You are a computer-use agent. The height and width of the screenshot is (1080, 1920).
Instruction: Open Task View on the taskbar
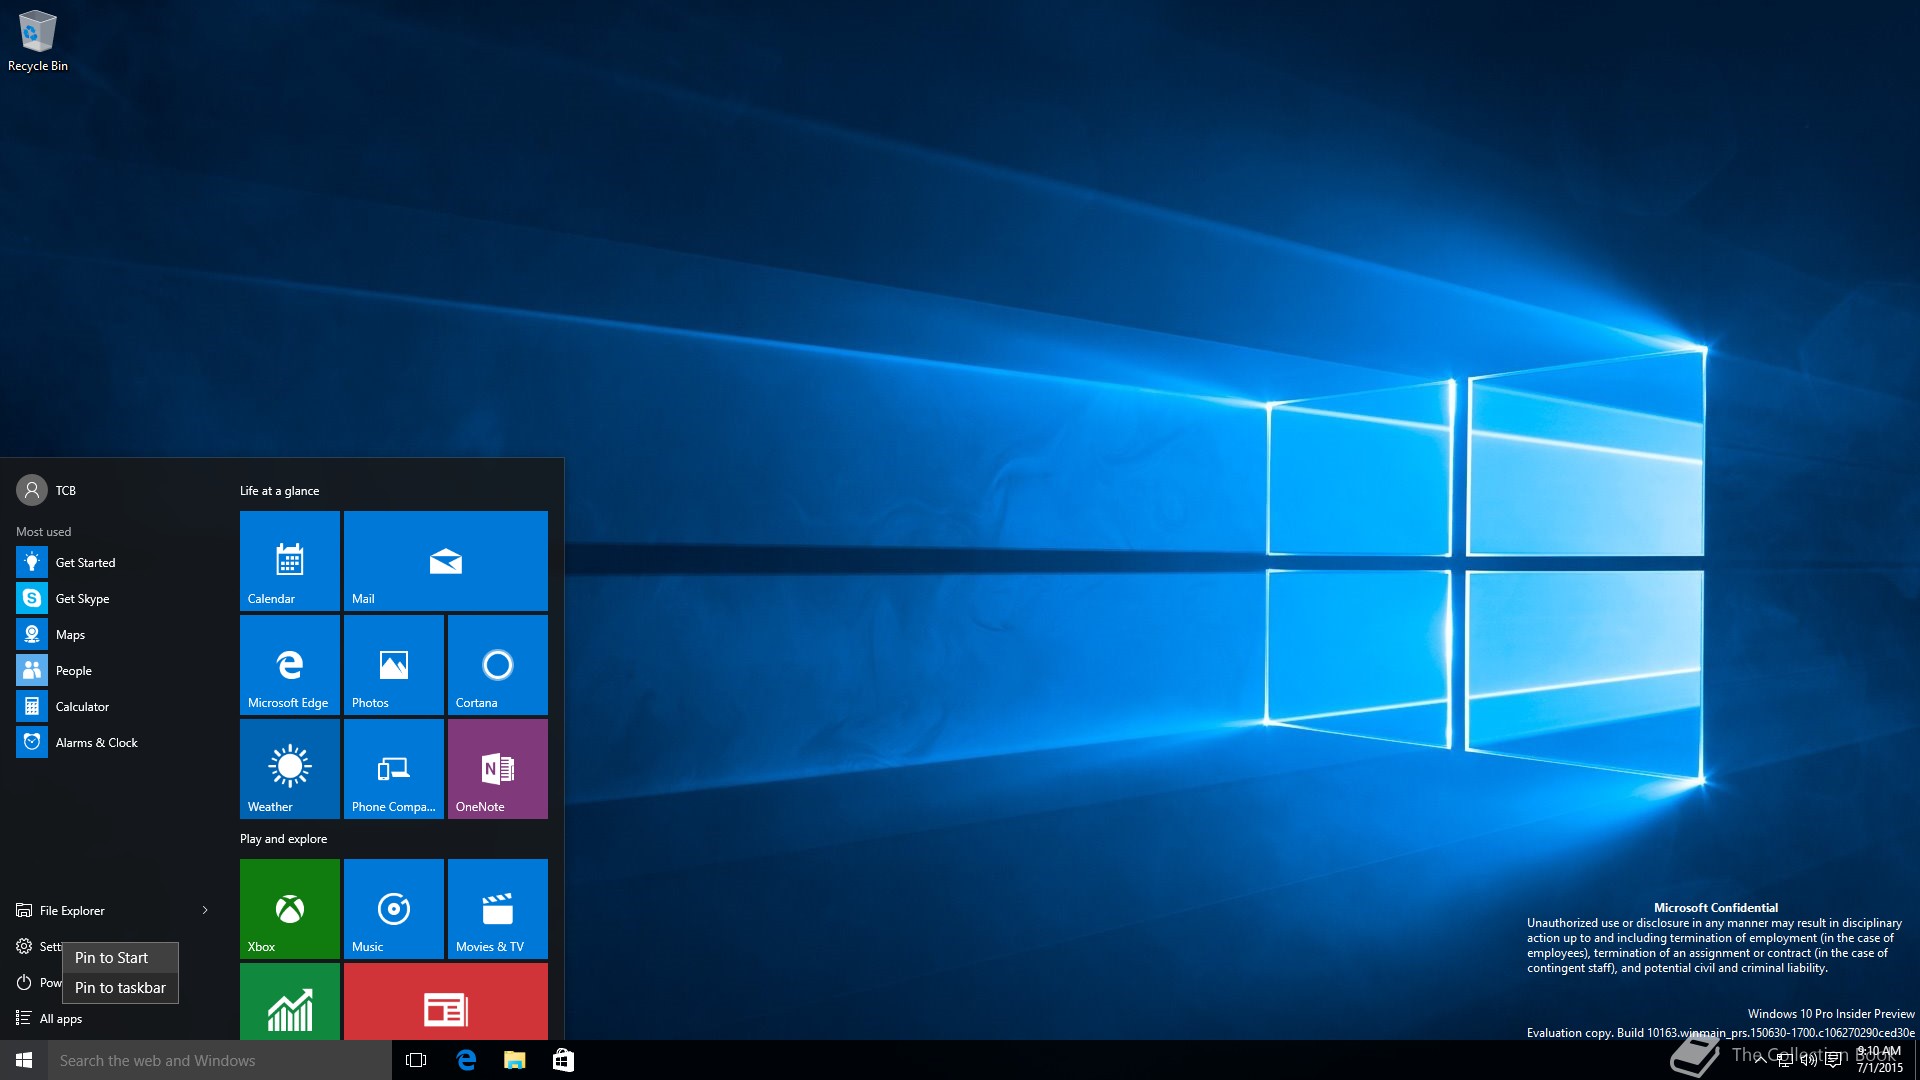pyautogui.click(x=416, y=1060)
